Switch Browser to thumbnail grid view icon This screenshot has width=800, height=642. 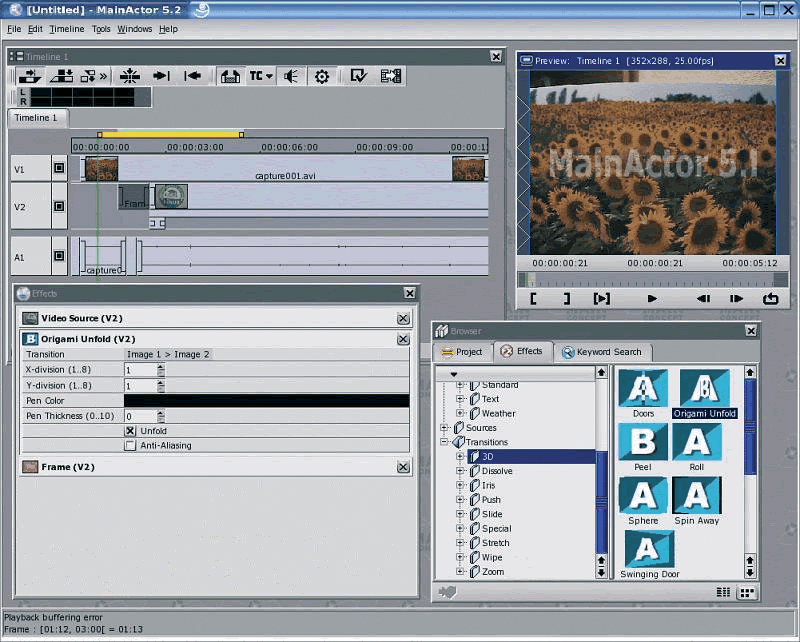point(747,592)
